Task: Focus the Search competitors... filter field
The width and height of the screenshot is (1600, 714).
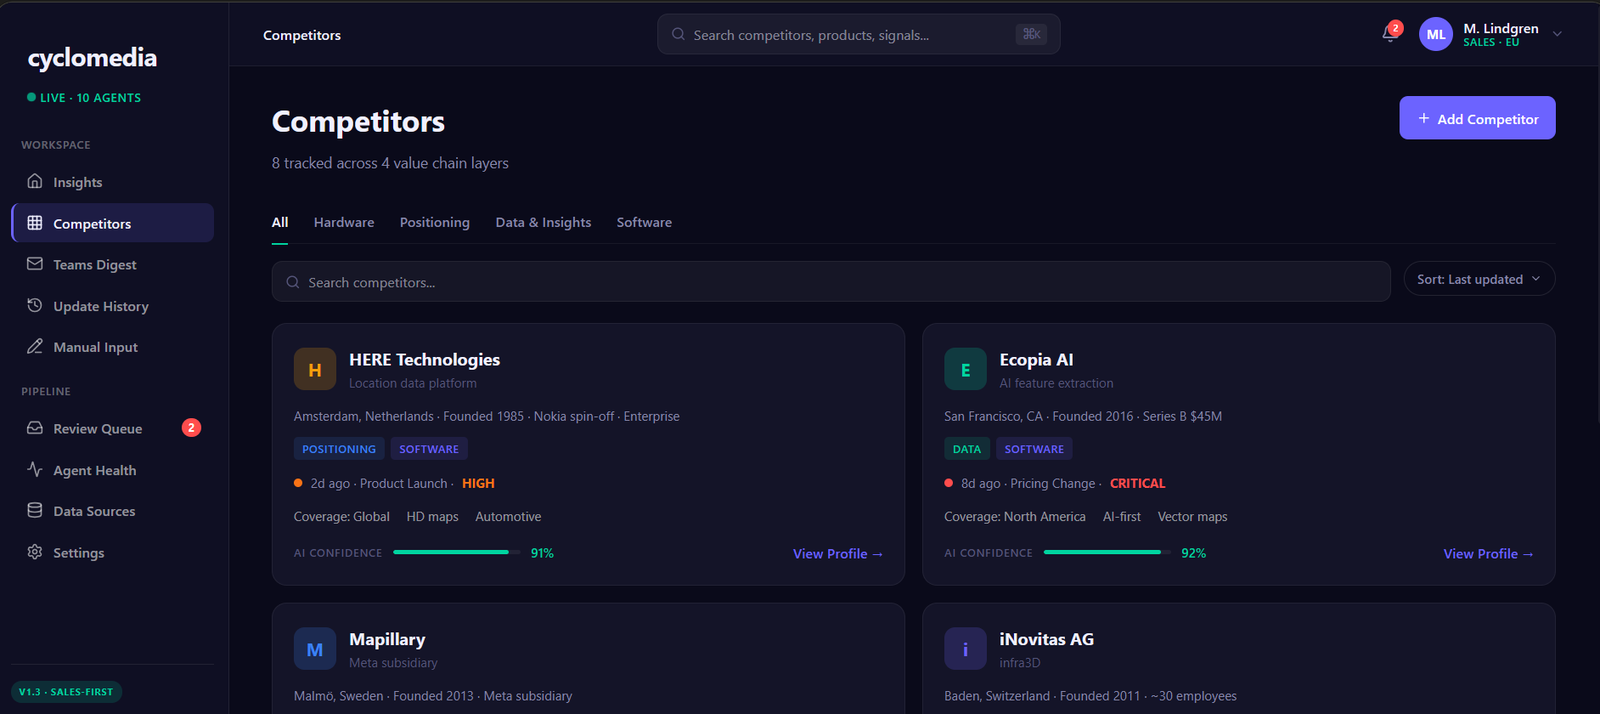Action: click(831, 282)
